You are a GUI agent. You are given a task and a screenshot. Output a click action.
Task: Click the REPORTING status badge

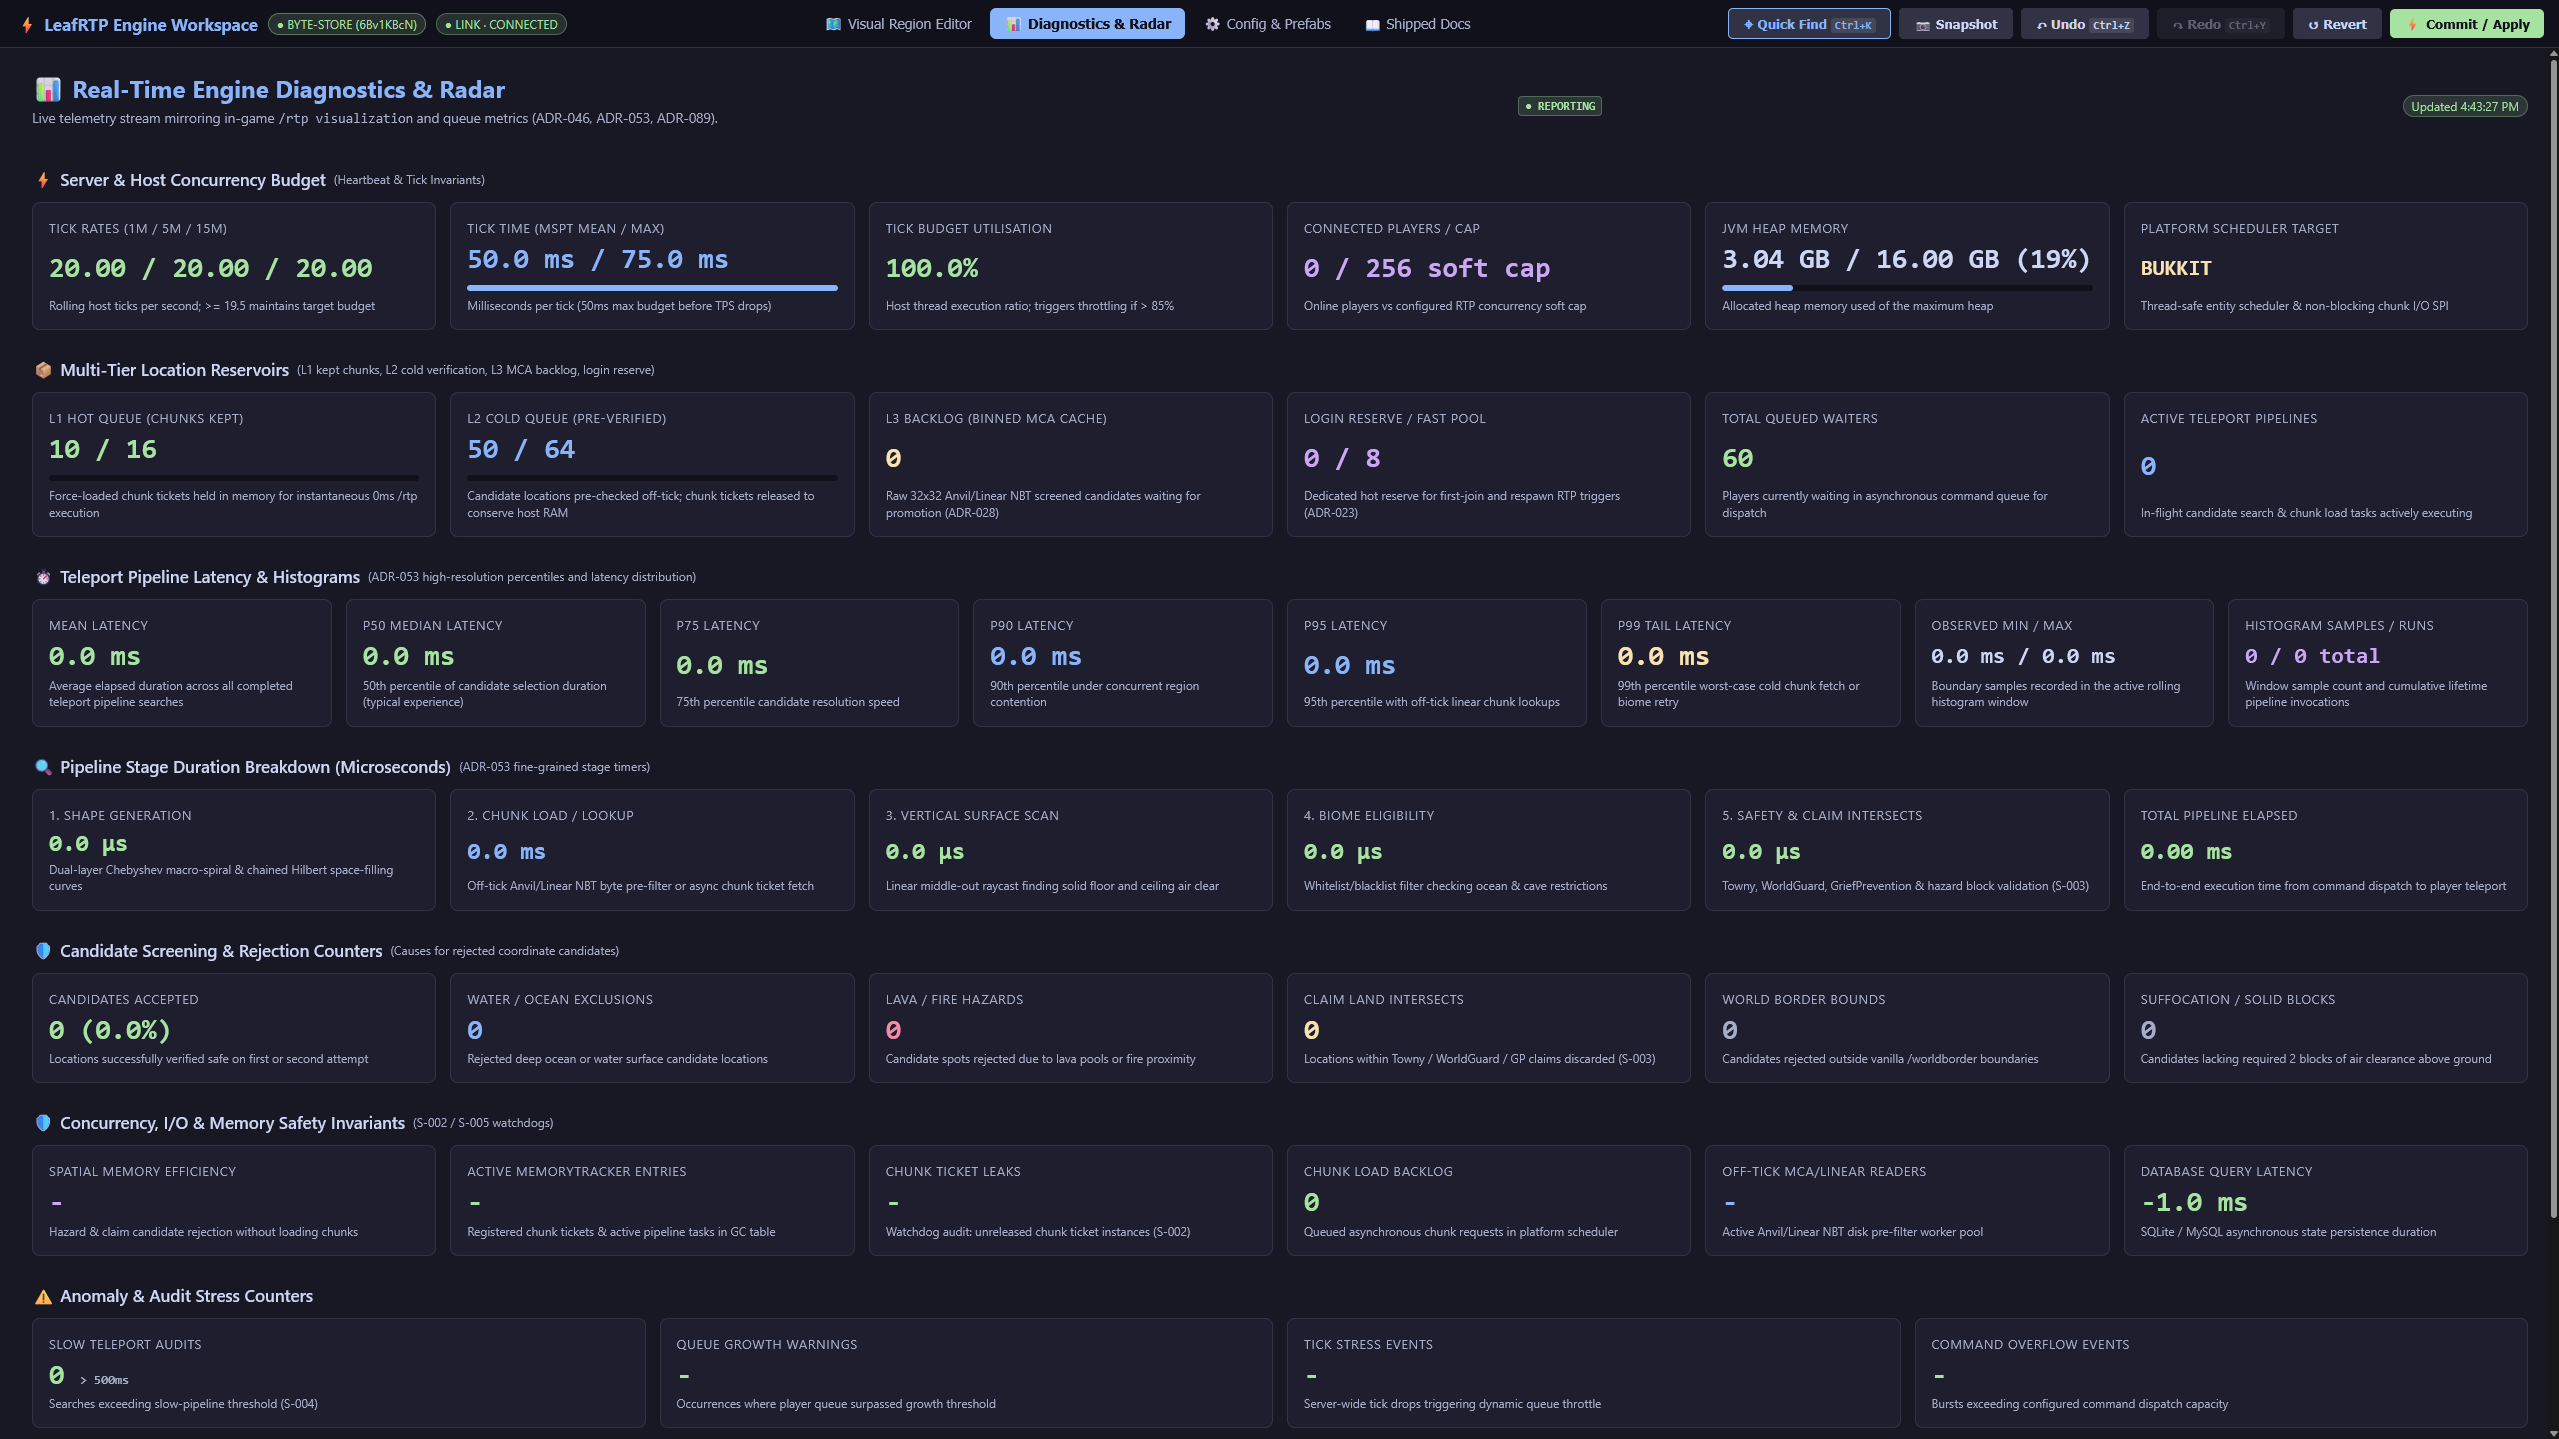pos(1560,106)
